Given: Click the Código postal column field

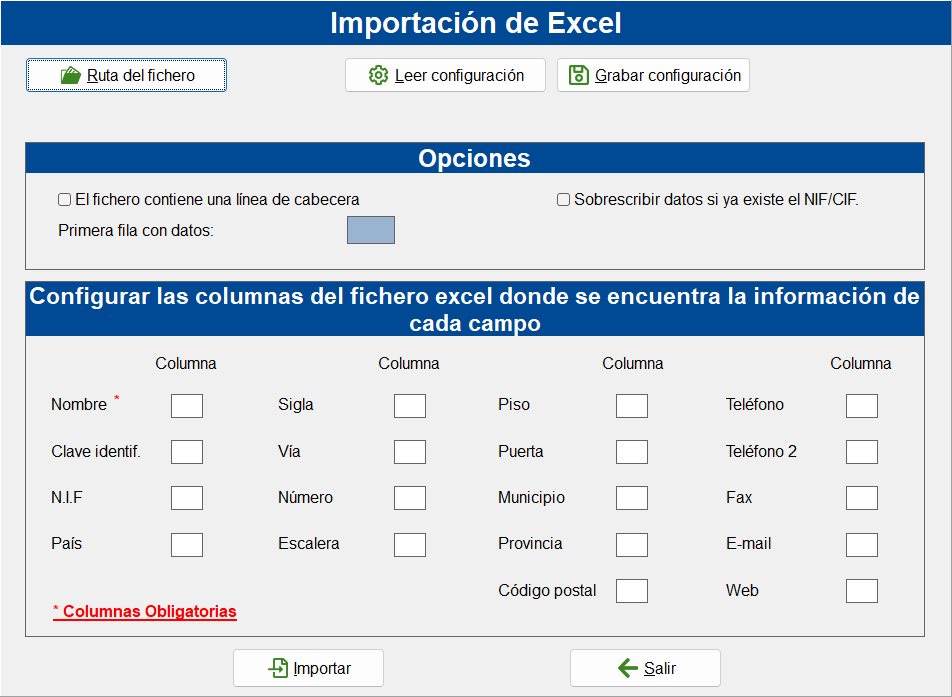Looking at the screenshot, I should [632, 591].
